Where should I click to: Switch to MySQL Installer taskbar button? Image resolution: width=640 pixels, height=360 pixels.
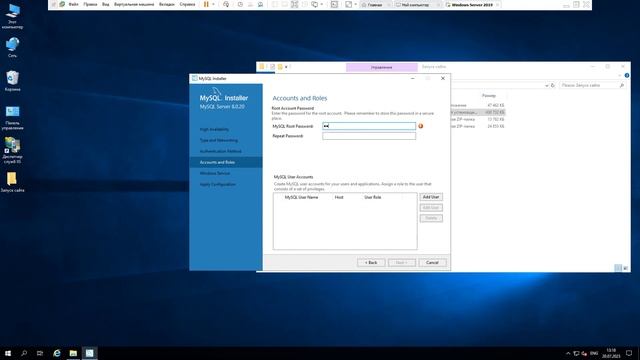[89, 353]
